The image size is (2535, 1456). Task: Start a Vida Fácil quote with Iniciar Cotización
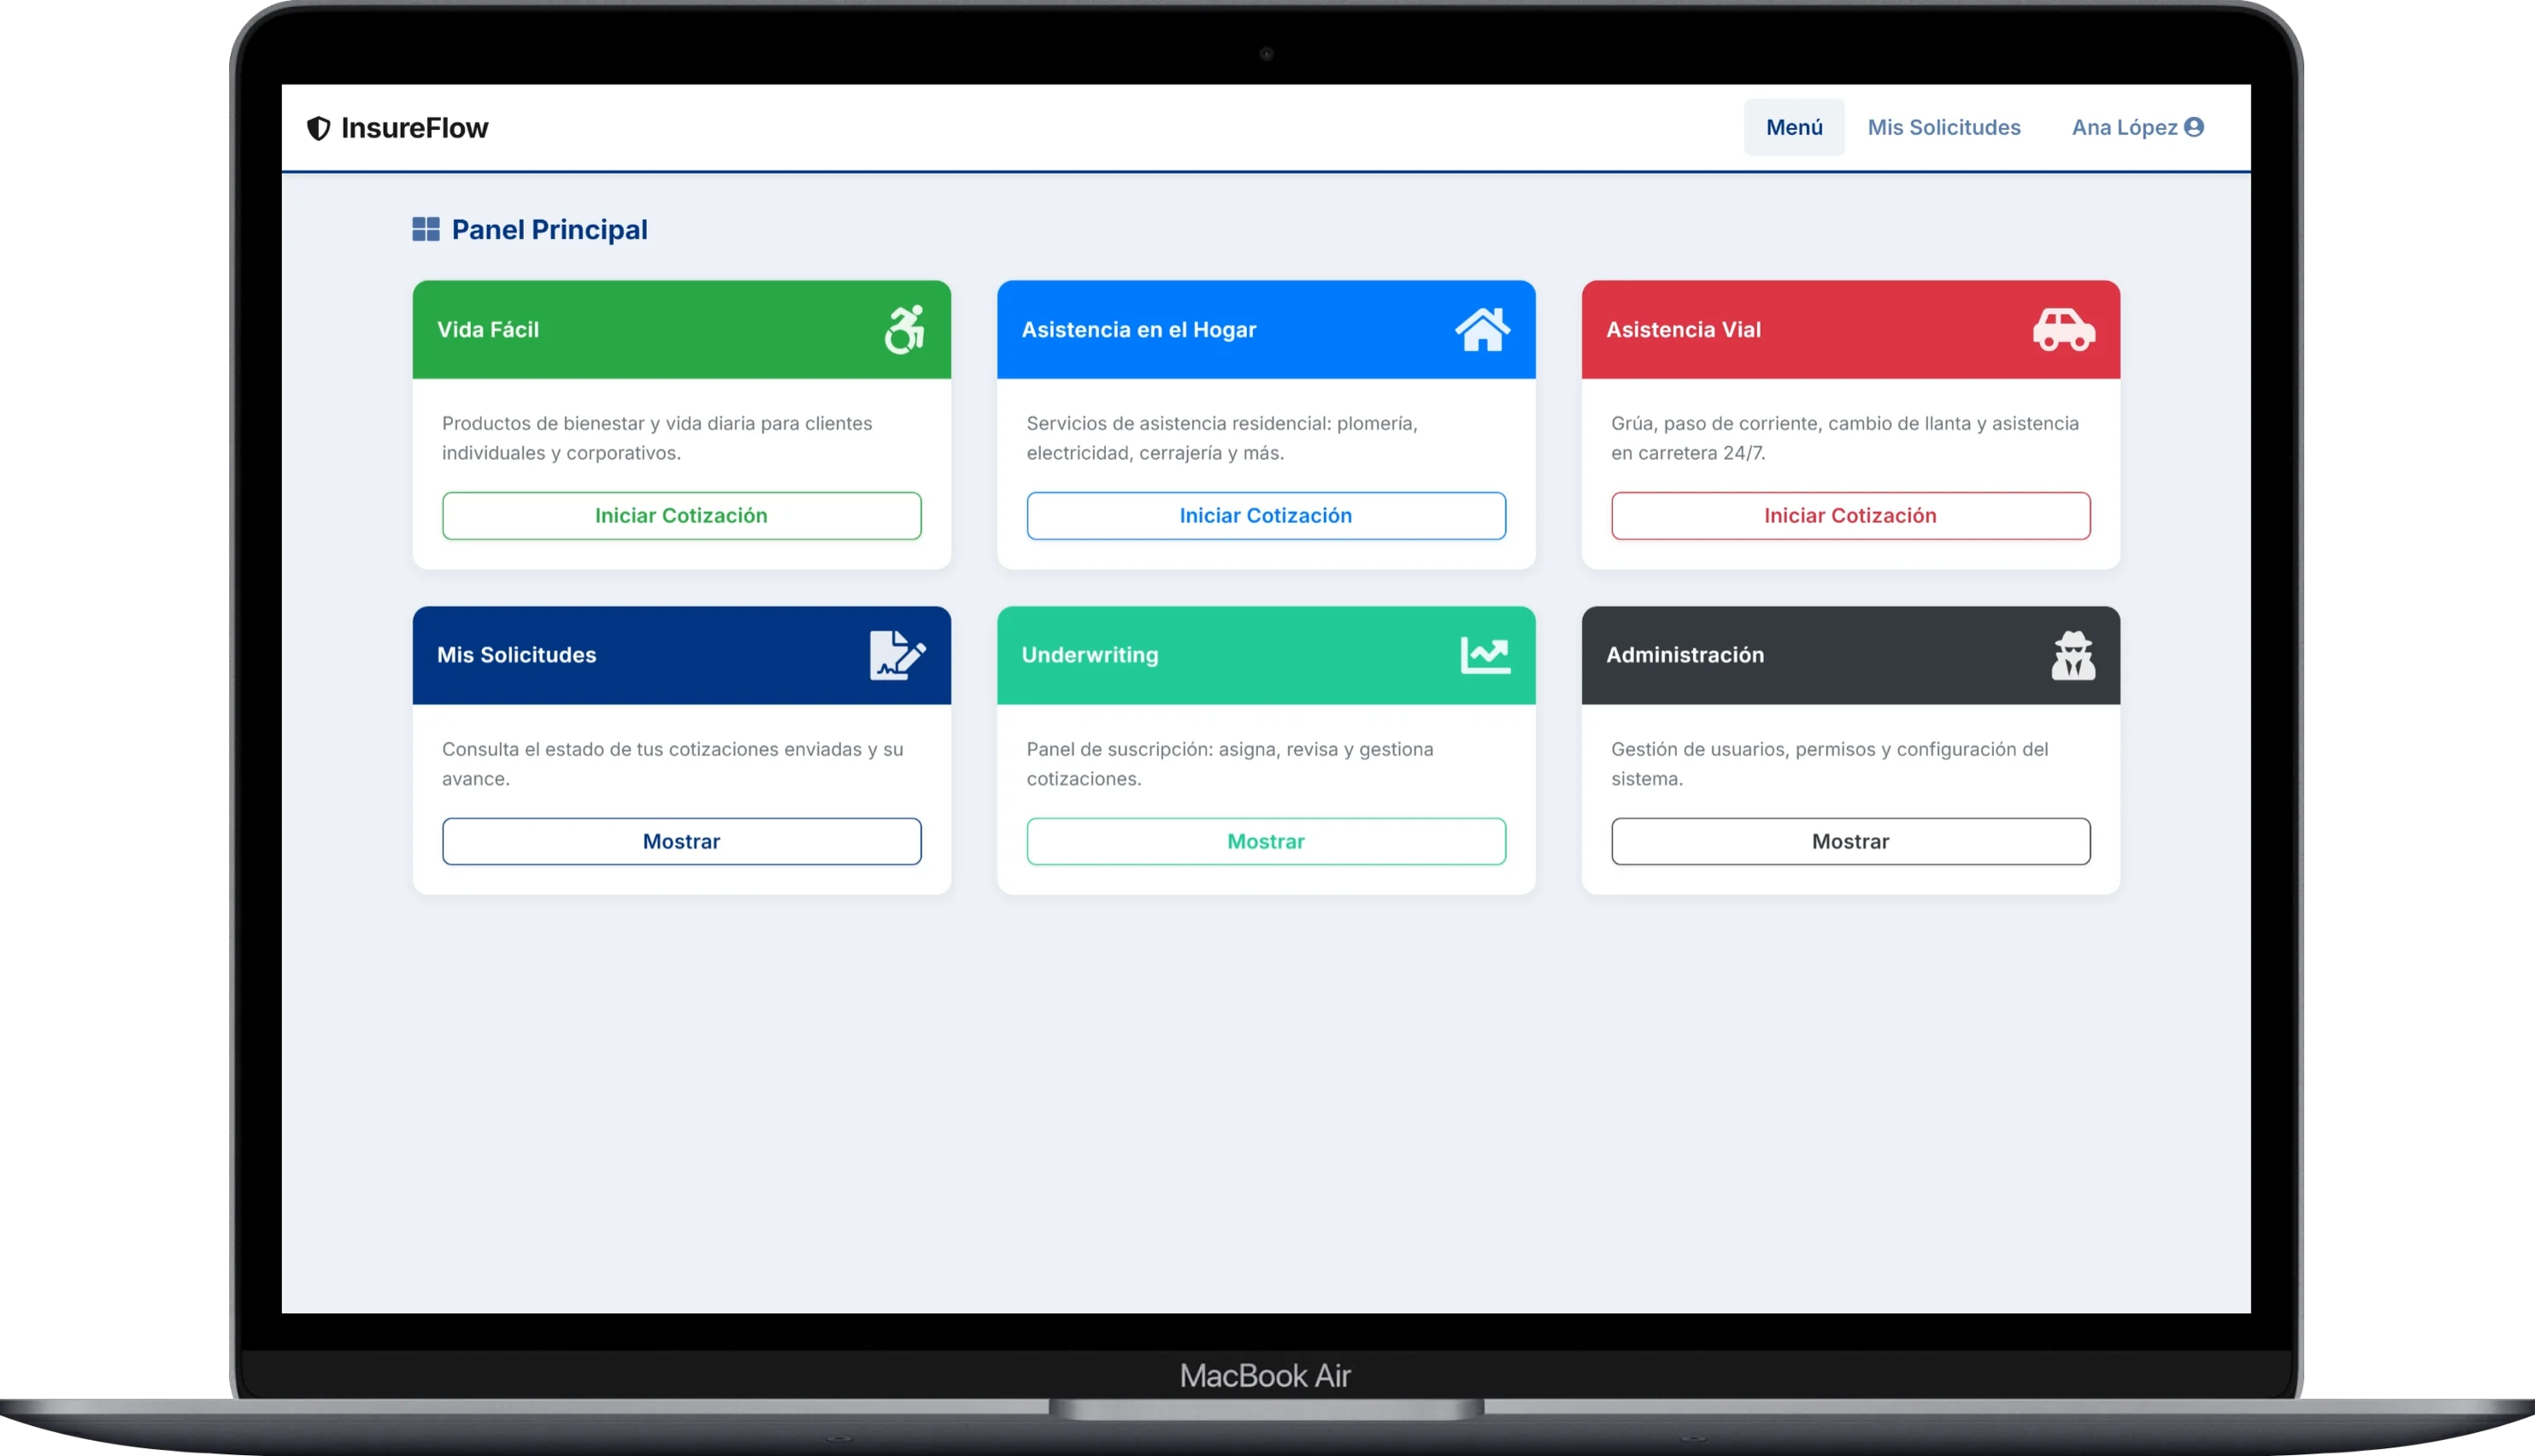point(681,516)
